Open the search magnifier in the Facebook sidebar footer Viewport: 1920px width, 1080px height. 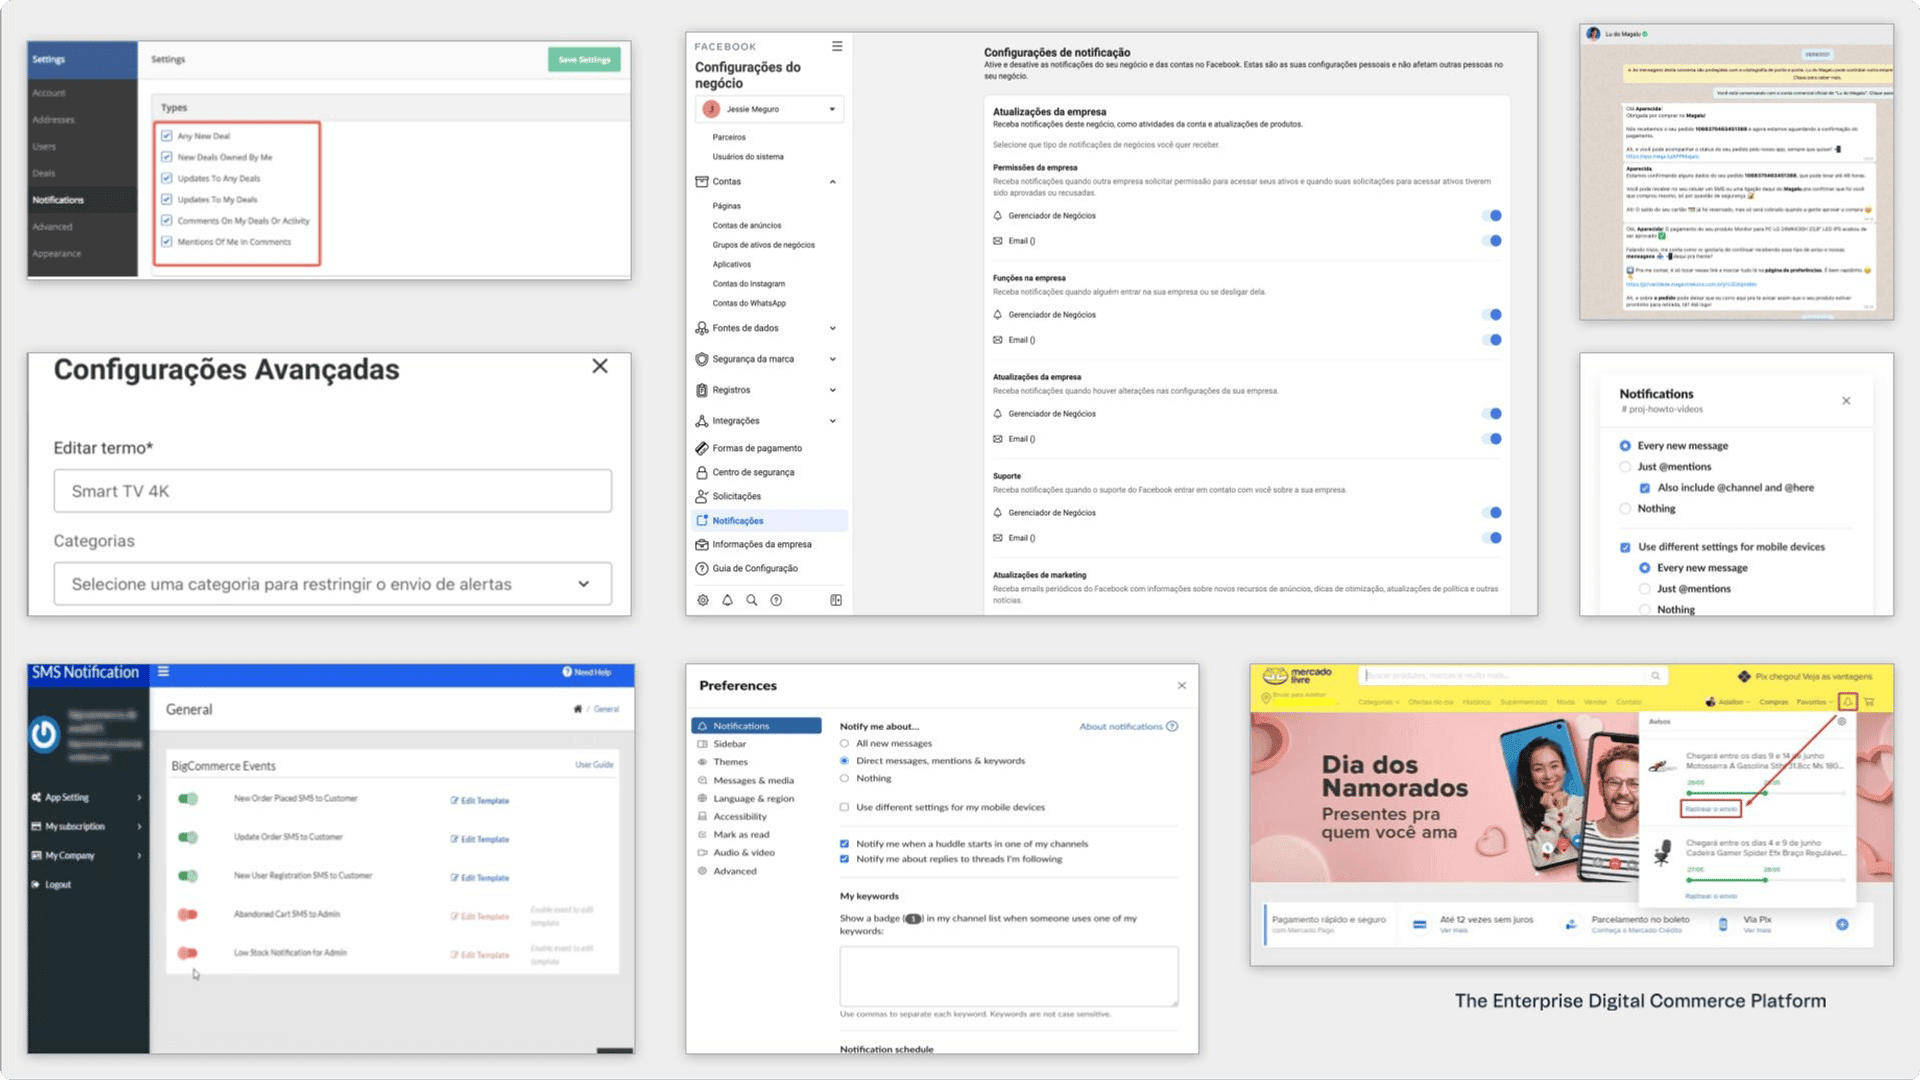click(x=751, y=600)
